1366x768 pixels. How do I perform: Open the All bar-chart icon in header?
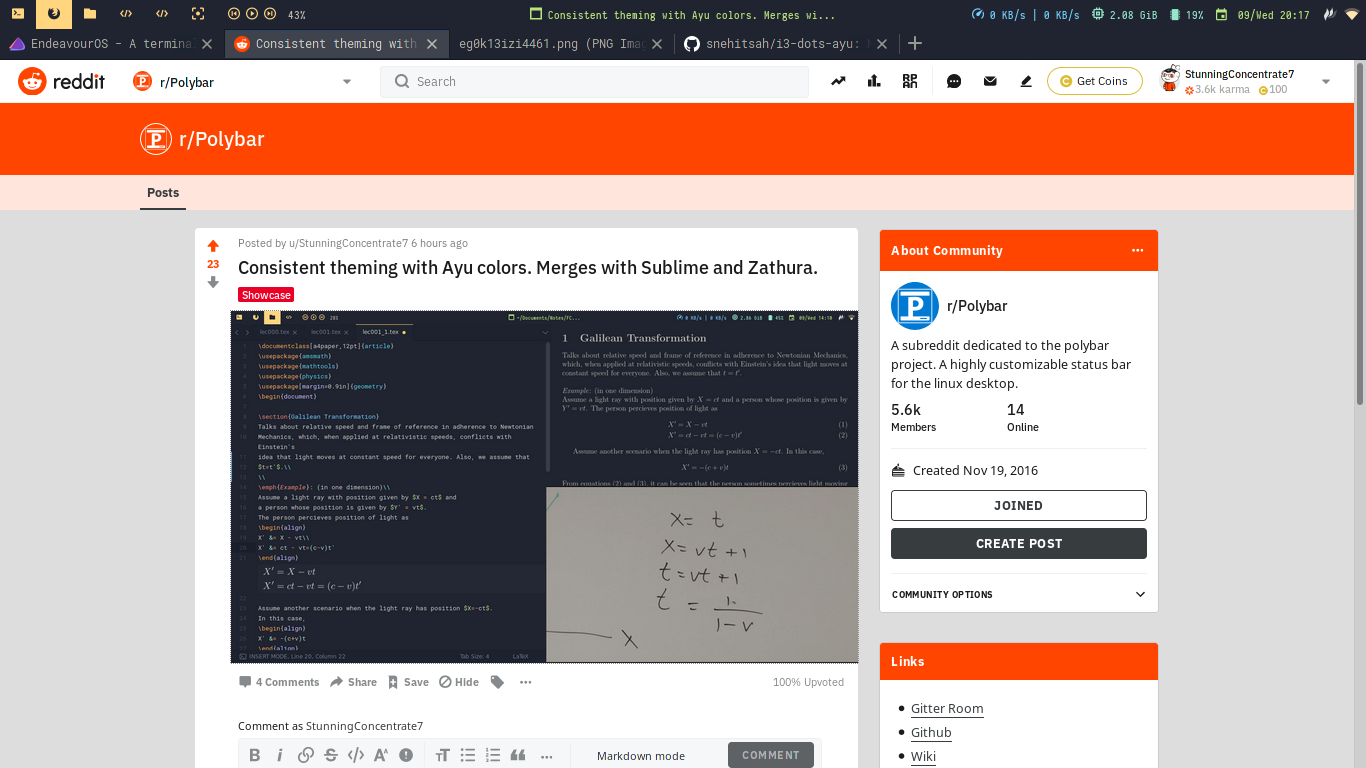pyautogui.click(x=874, y=81)
